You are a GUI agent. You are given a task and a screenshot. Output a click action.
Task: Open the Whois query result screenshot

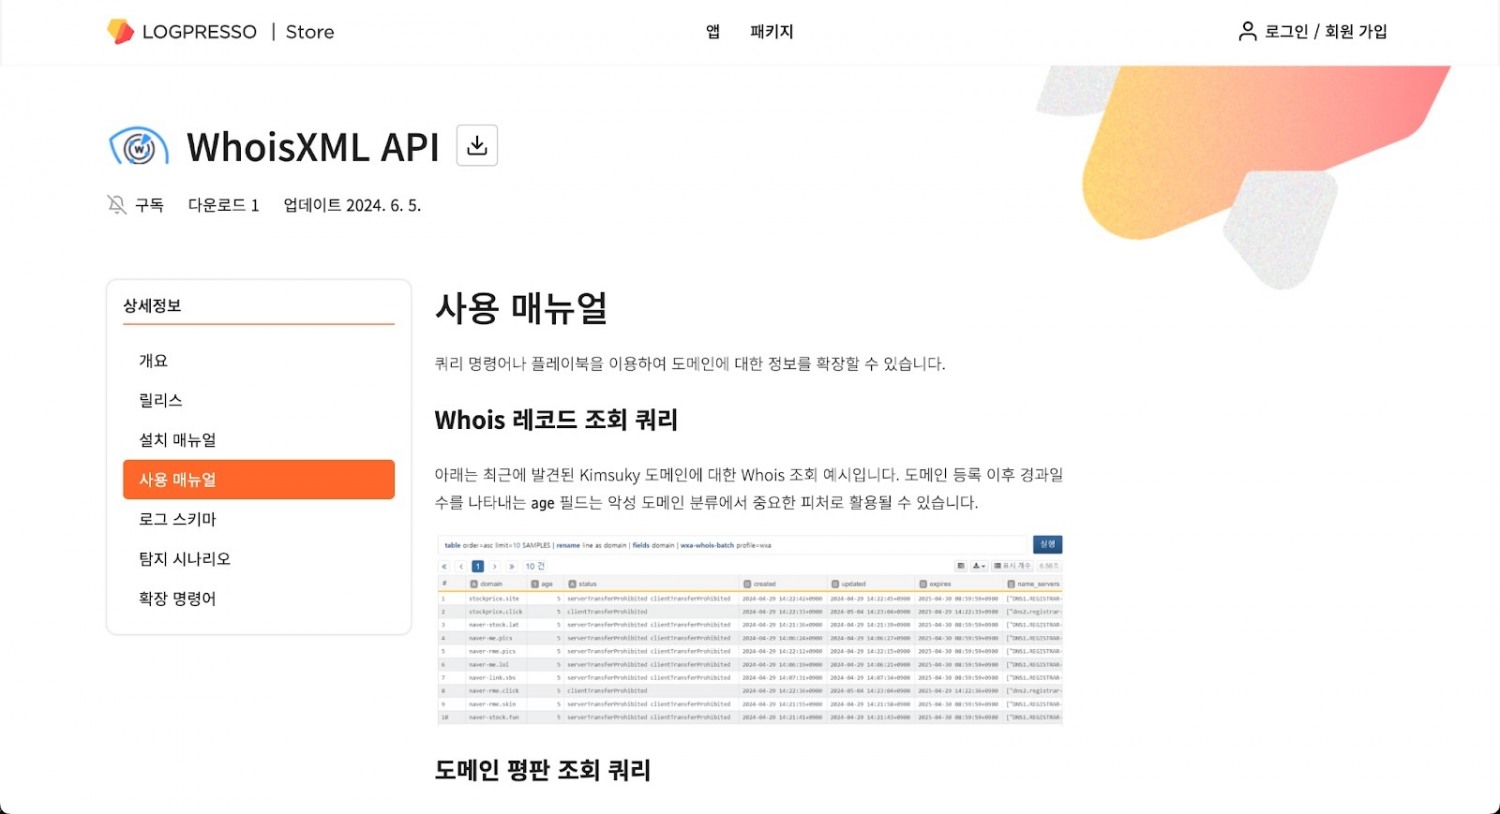(x=750, y=630)
